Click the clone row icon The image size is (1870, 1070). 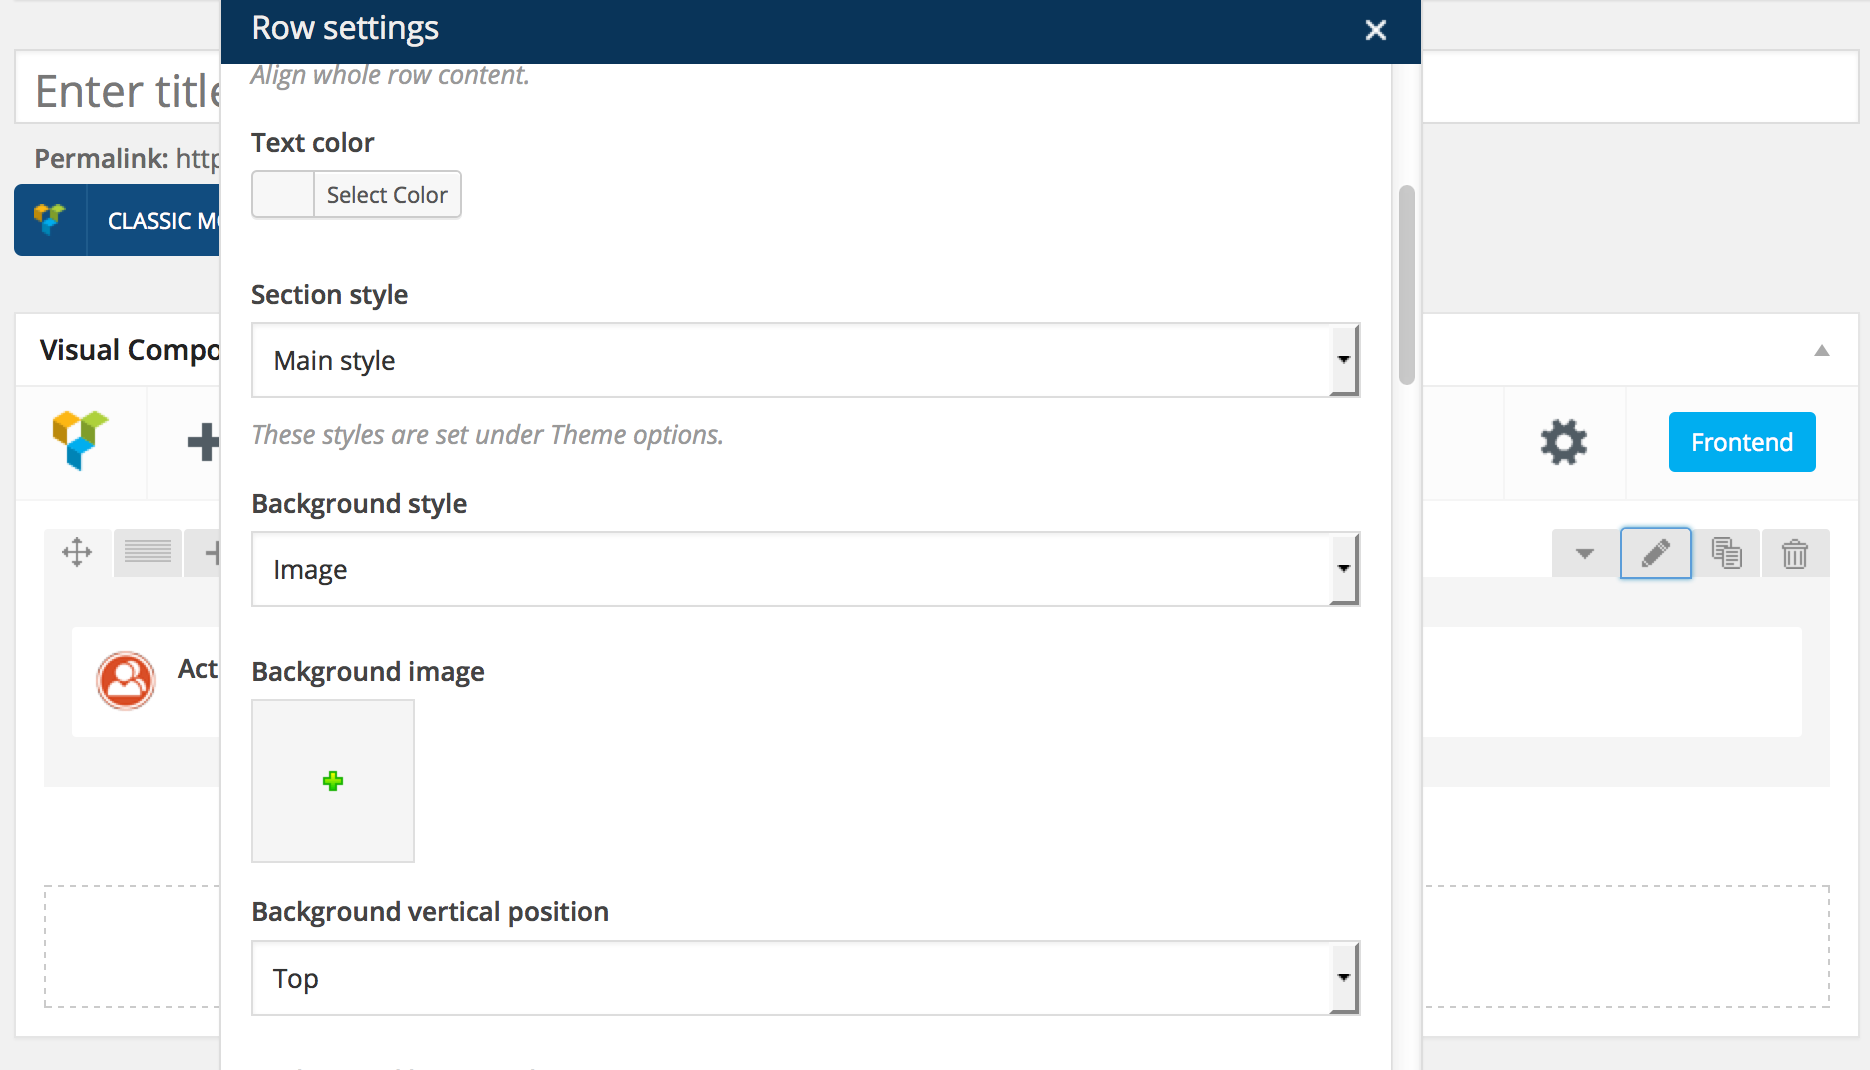pyautogui.click(x=1726, y=553)
